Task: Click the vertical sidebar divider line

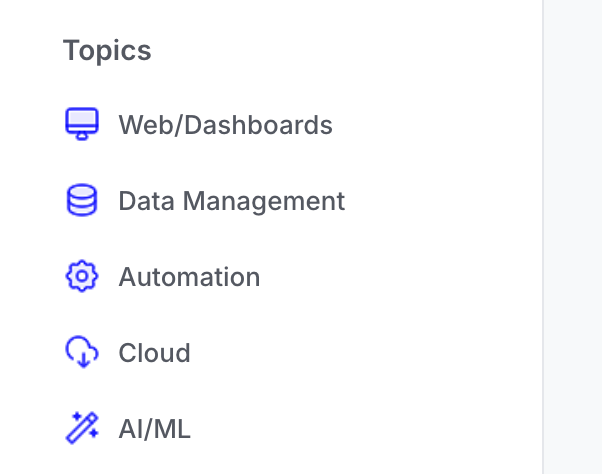Action: click(543, 237)
